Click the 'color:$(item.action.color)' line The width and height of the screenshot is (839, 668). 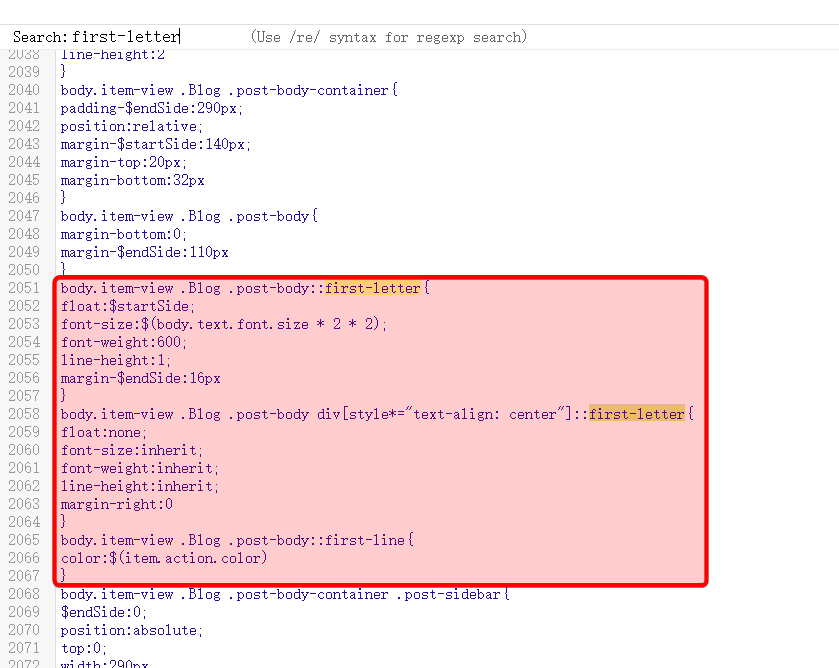(x=164, y=558)
